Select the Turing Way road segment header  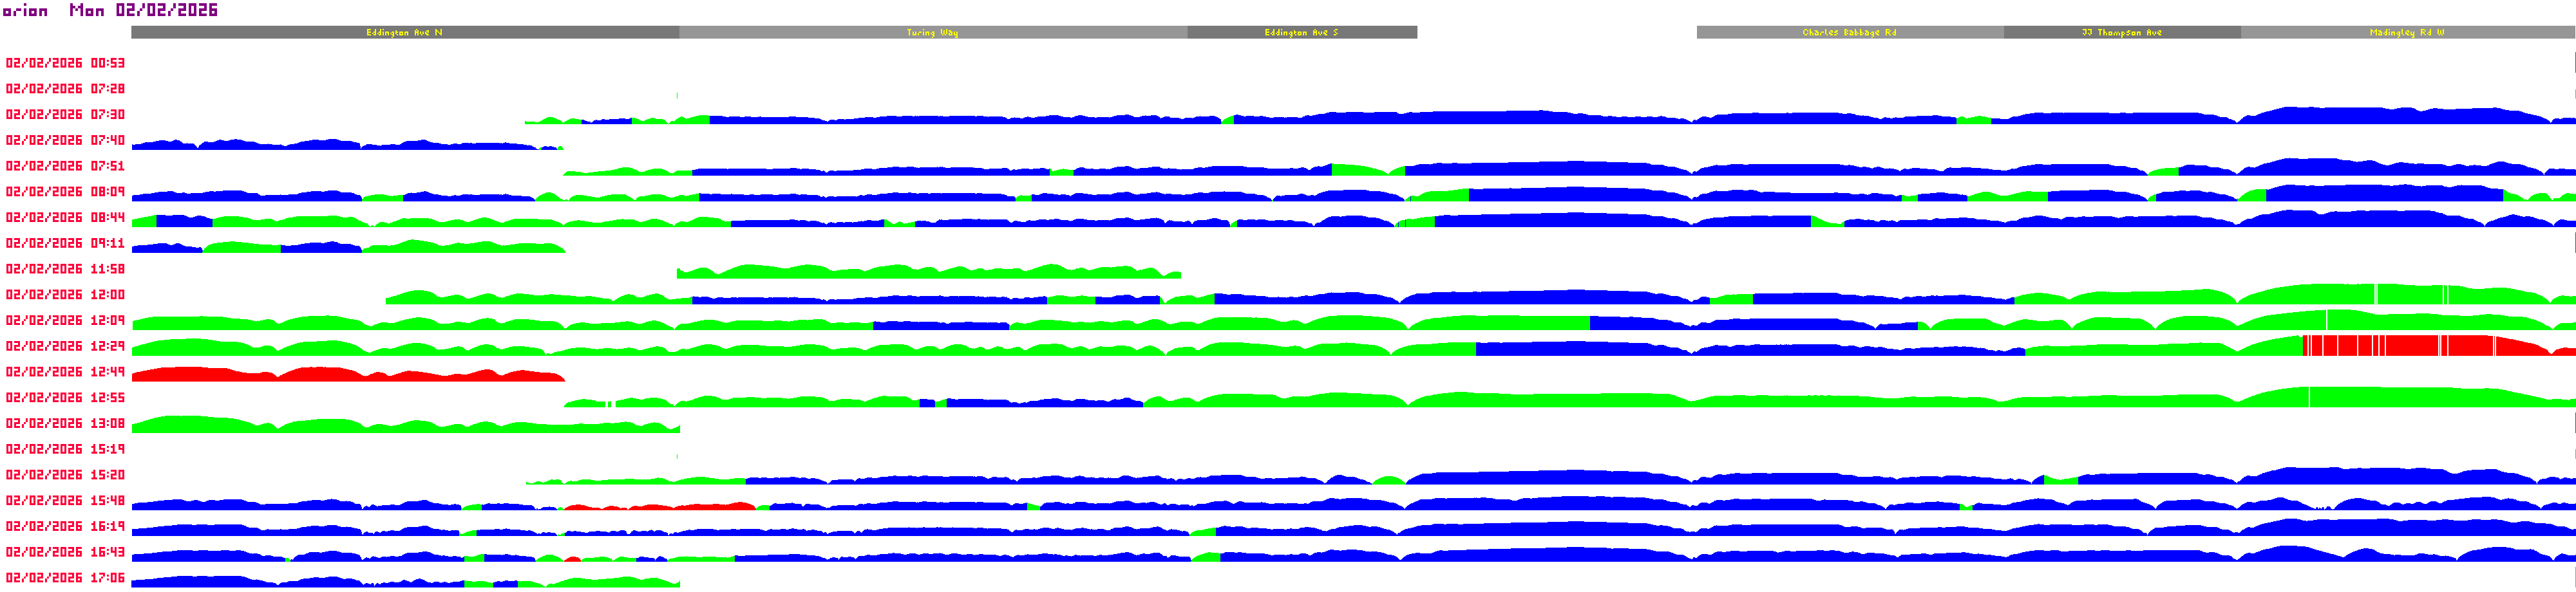932,33
